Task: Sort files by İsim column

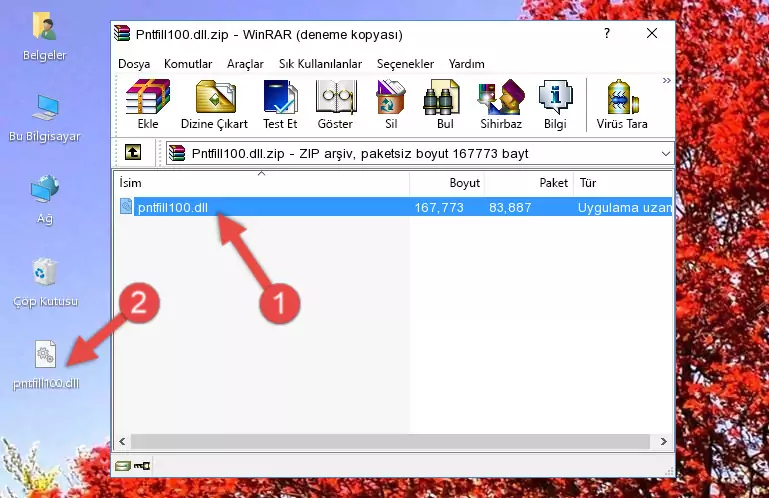Action: pos(262,183)
